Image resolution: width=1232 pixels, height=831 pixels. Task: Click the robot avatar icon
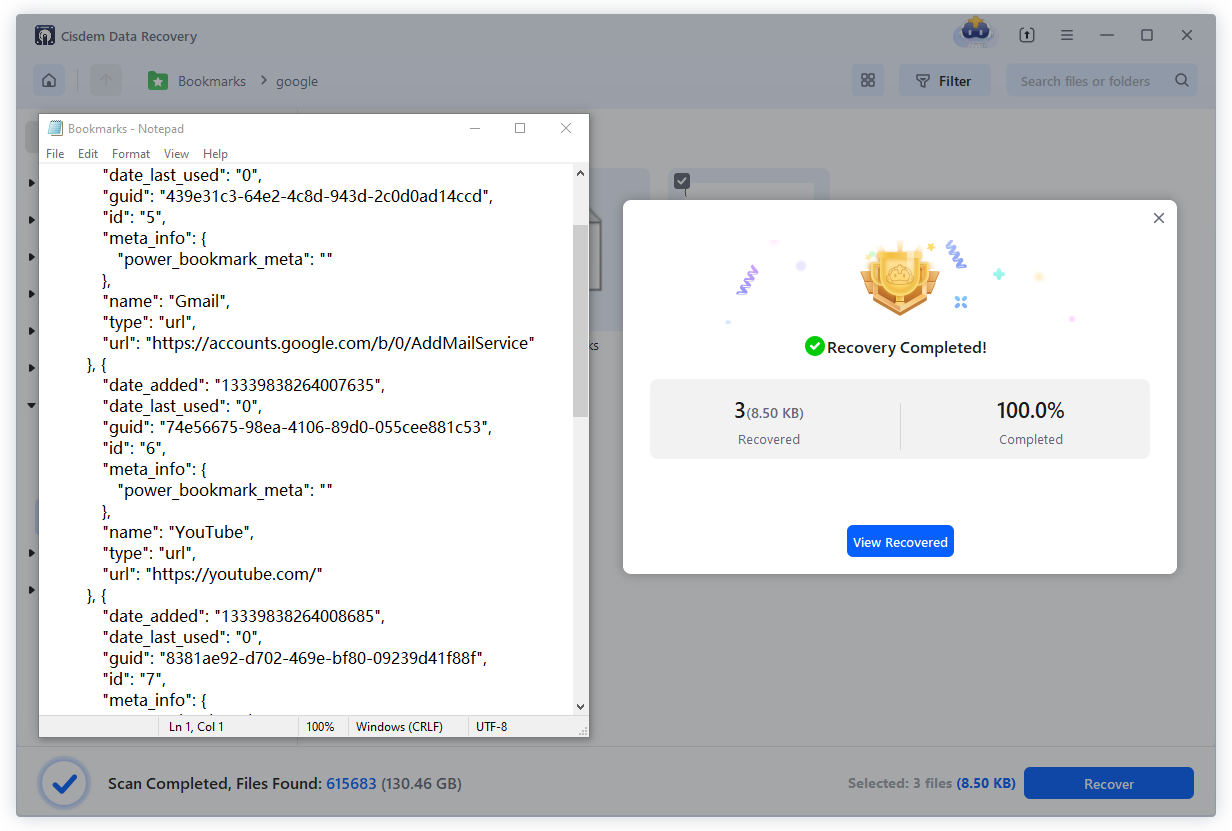pyautogui.click(x=973, y=33)
